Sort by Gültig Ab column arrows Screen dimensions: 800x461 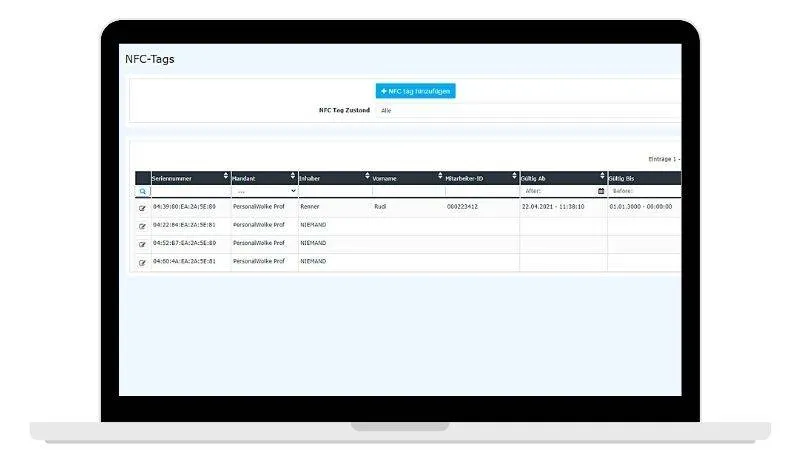[x=602, y=177]
